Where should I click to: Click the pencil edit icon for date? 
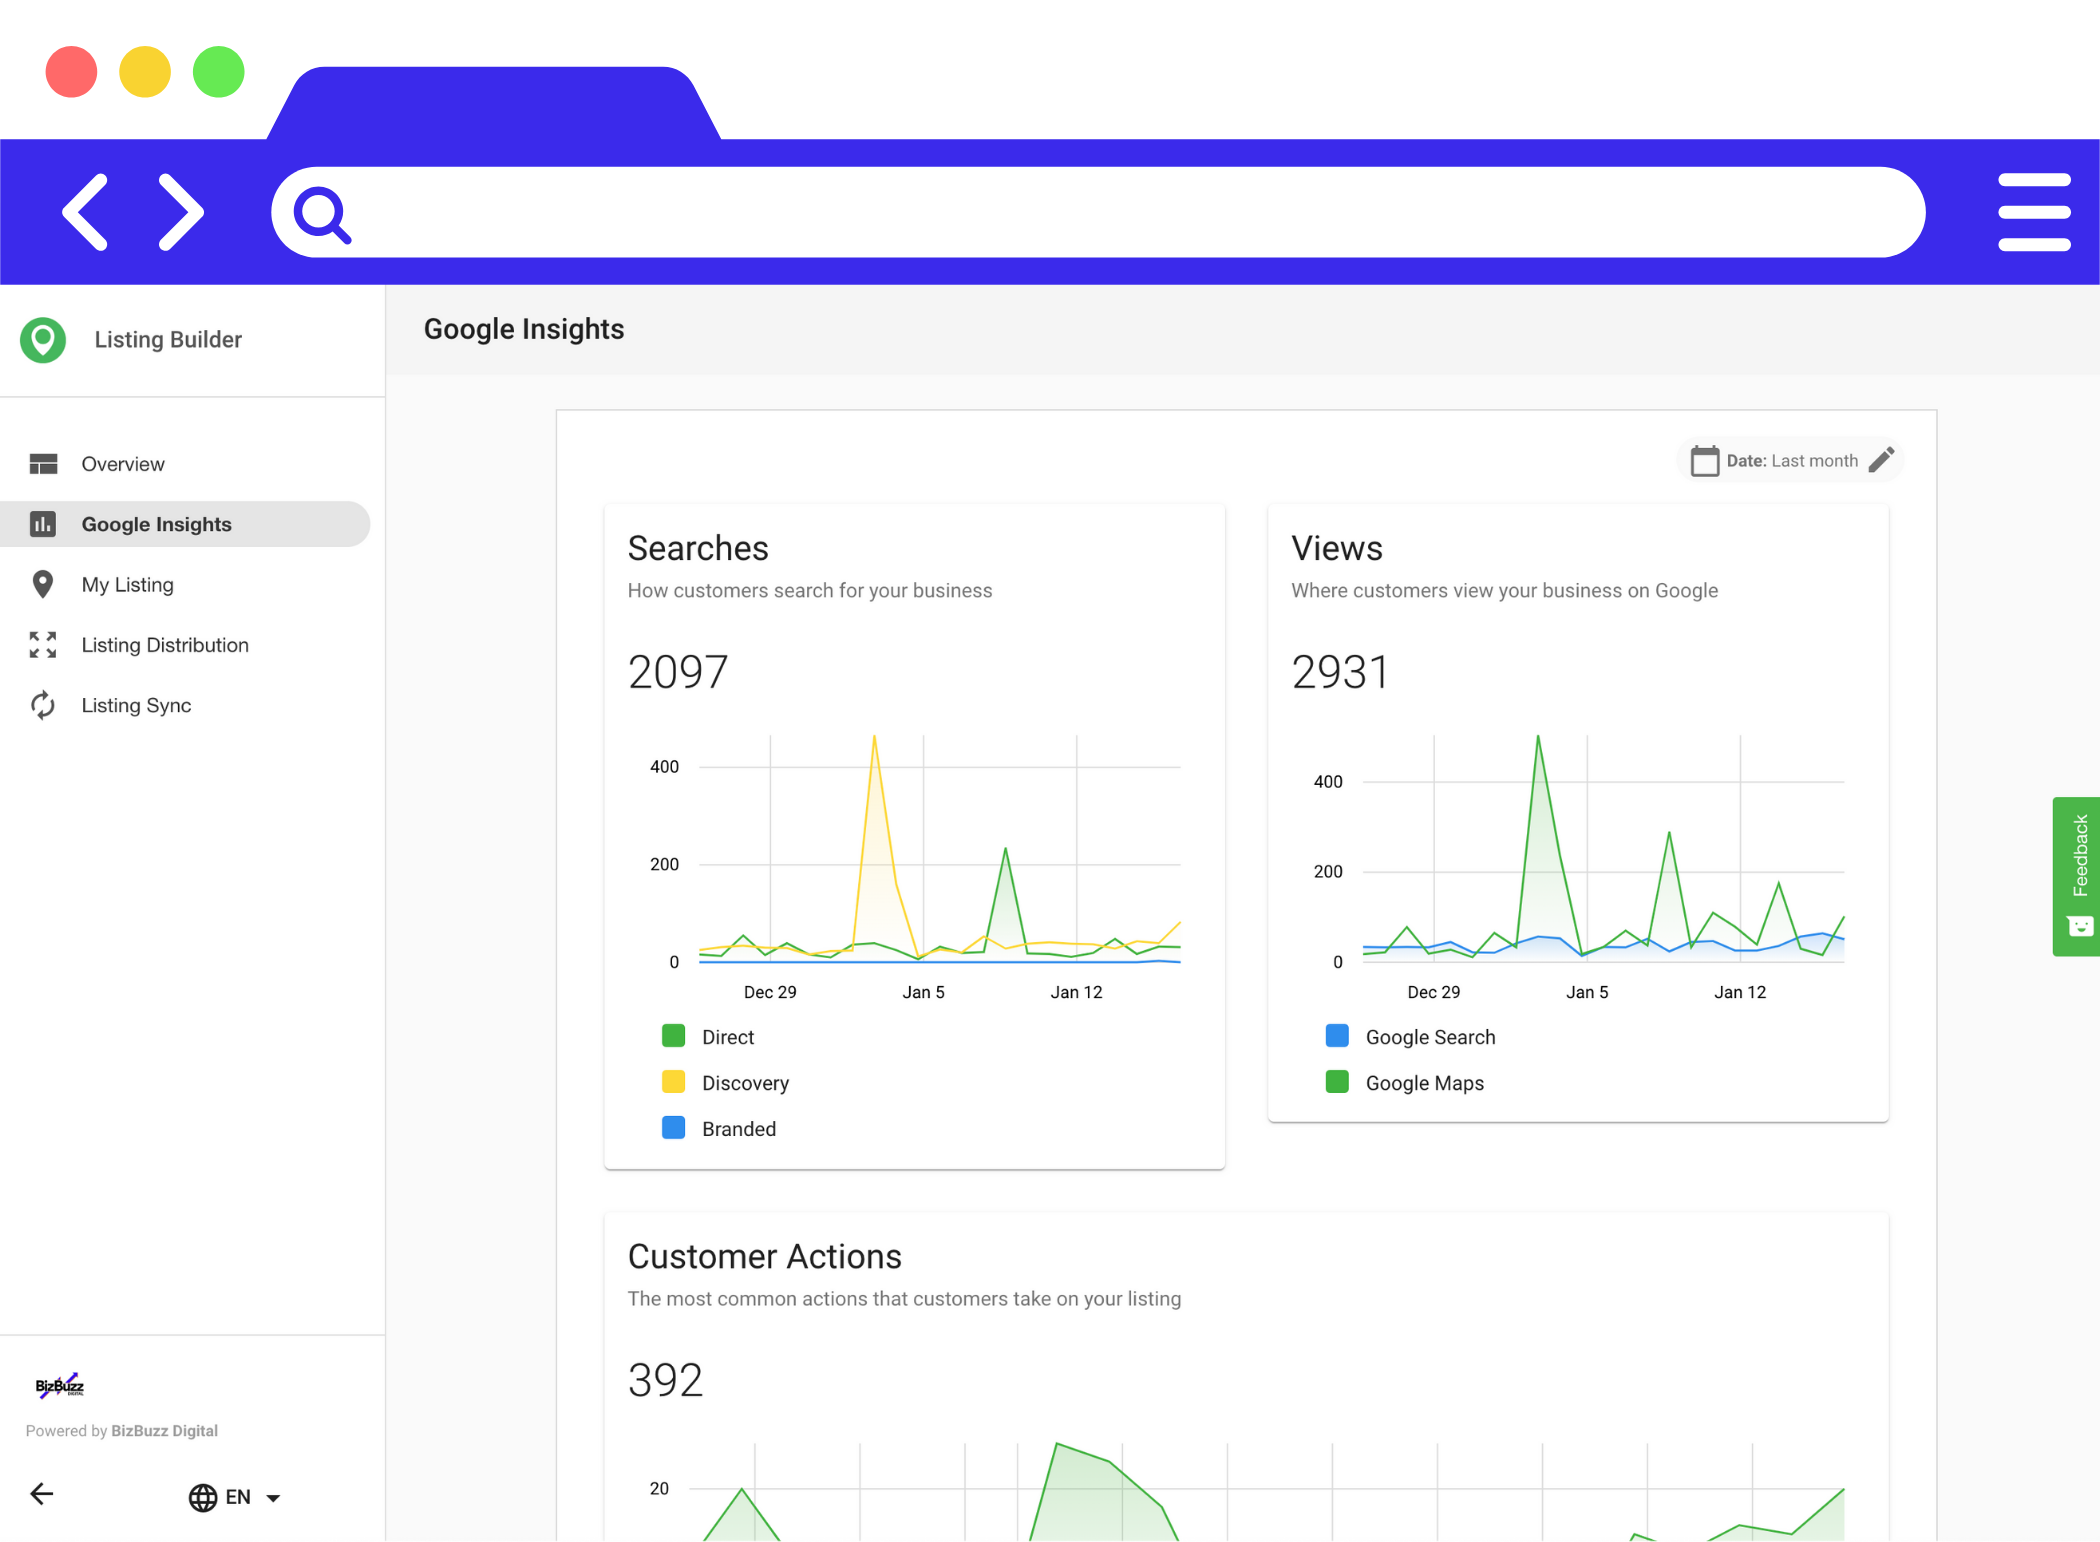point(1881,460)
